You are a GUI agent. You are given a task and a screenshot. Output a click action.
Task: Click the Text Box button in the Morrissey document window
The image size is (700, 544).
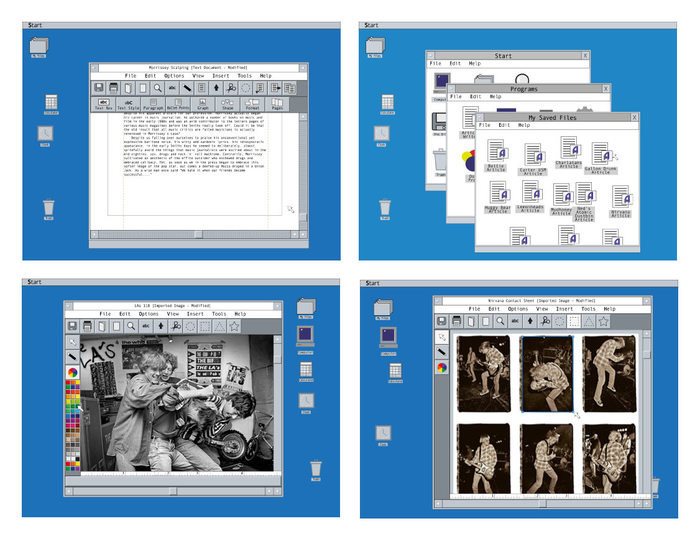point(104,104)
